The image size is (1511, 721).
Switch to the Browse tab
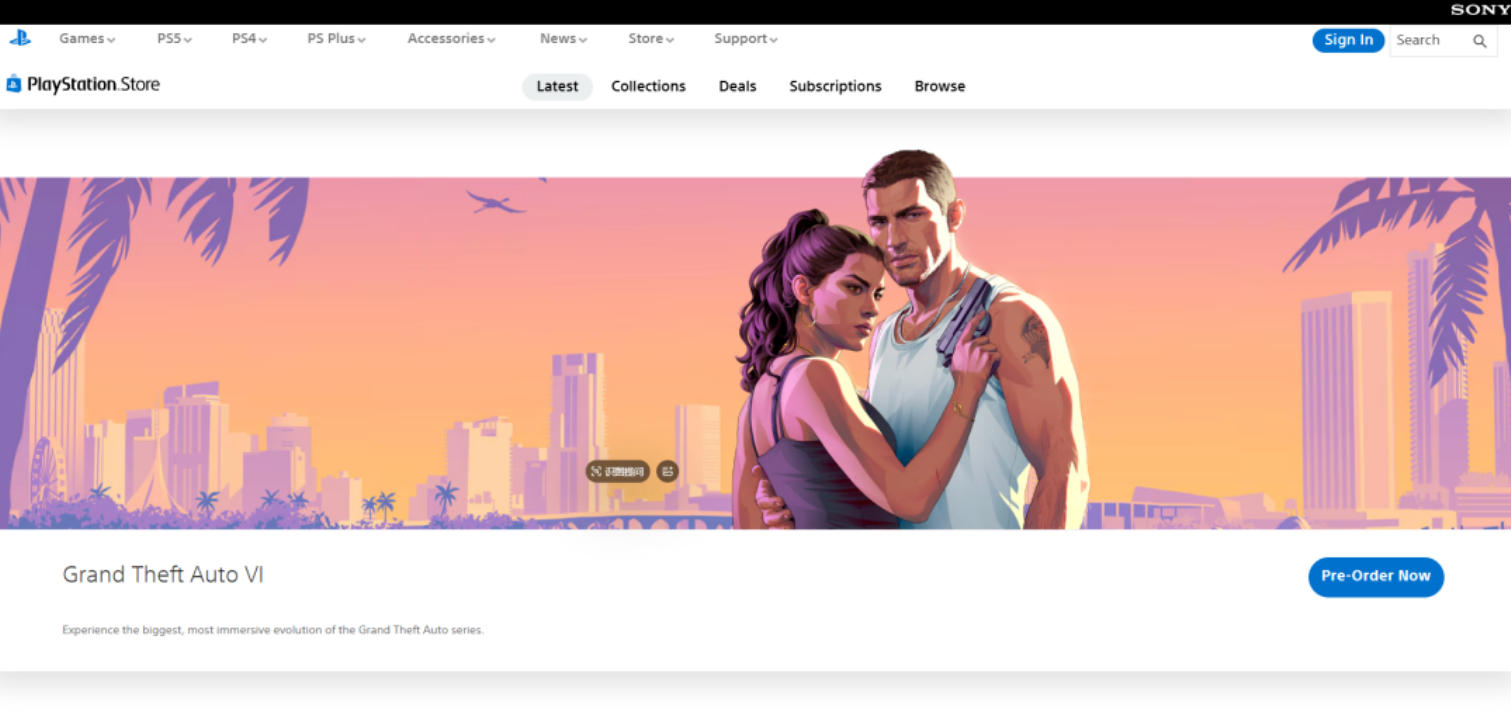coord(940,87)
